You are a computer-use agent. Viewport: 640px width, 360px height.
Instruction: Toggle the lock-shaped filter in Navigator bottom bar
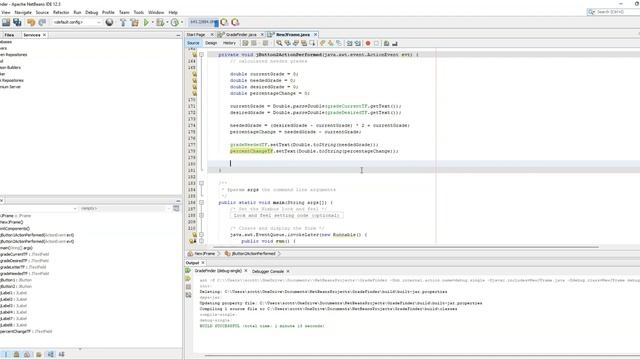[x=16, y=354]
